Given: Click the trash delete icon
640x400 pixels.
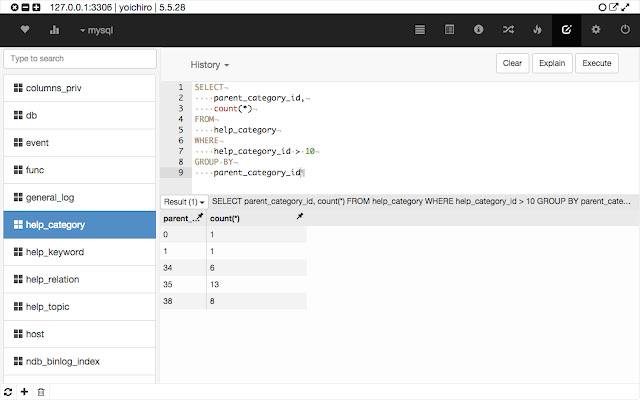Looking at the screenshot, I should 40,391.
